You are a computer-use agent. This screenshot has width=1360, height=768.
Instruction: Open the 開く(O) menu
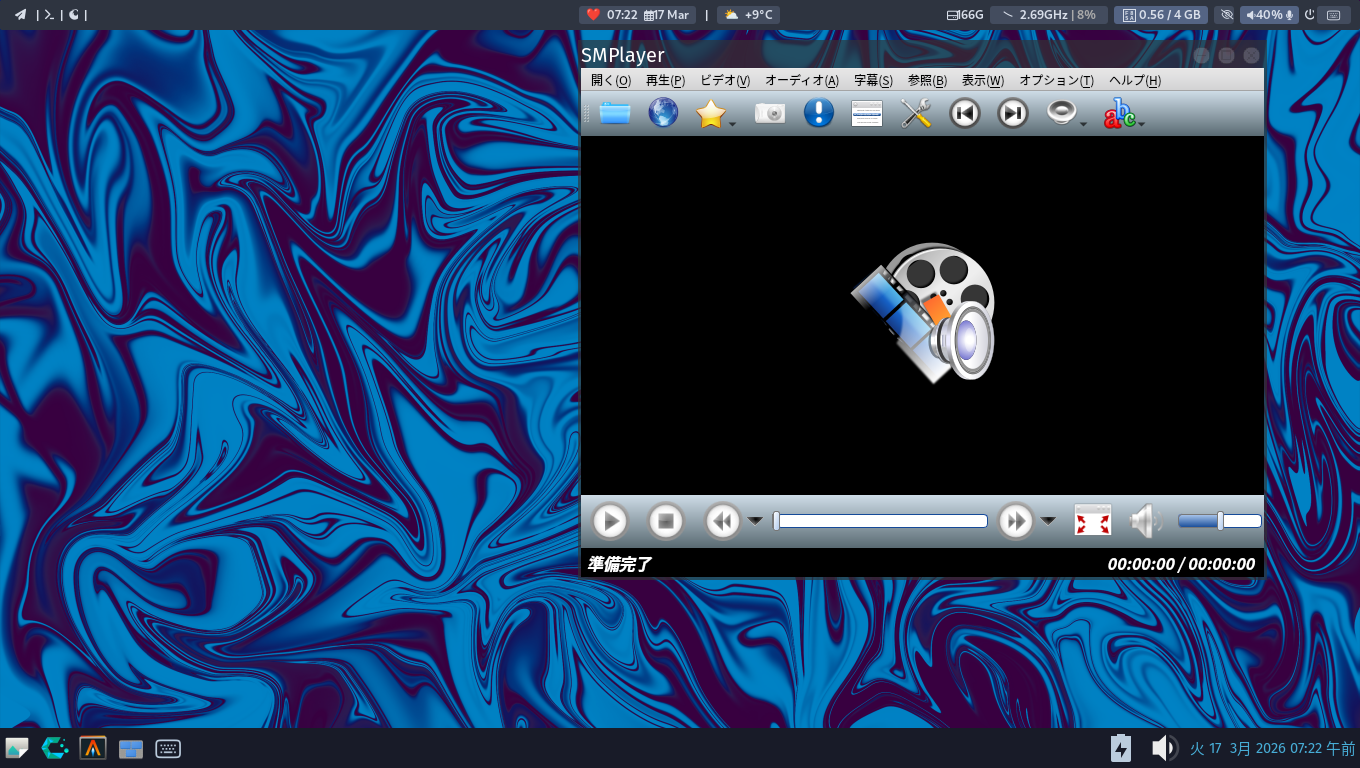(x=610, y=80)
